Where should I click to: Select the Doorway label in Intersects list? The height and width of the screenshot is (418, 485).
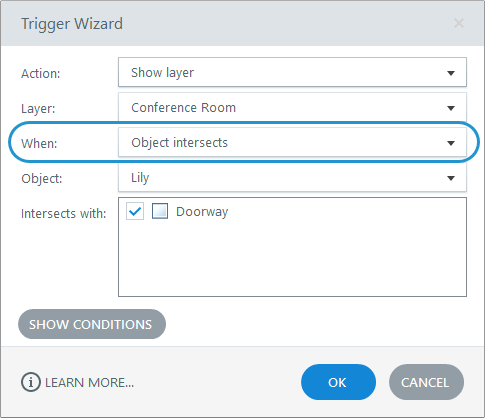202,212
